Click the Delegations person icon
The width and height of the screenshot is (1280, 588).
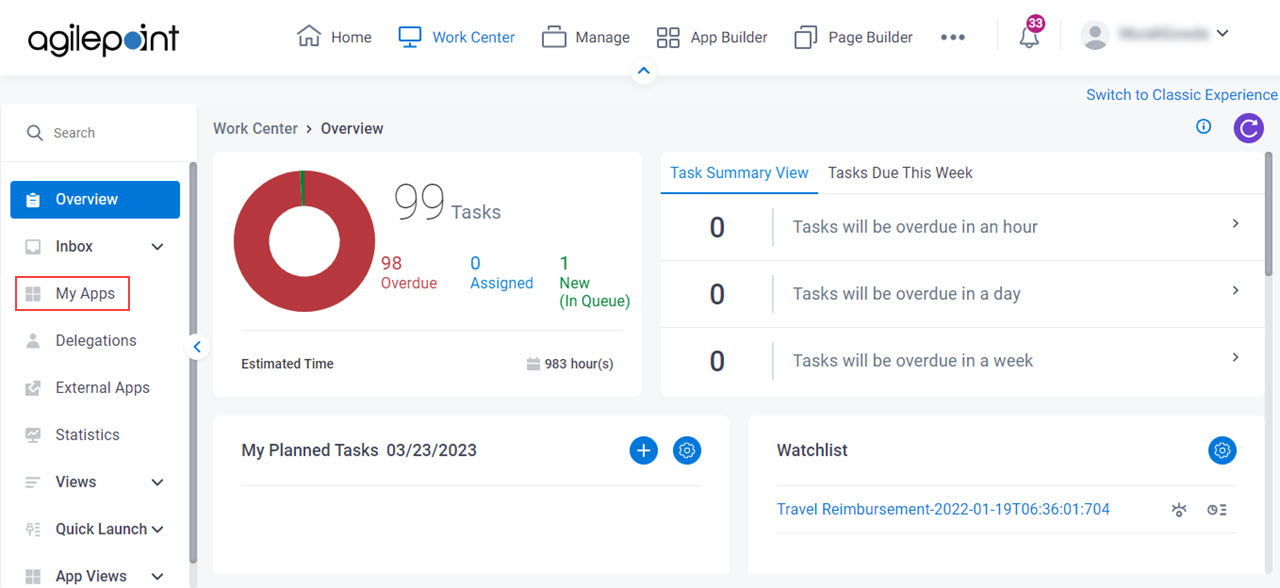pyautogui.click(x=33, y=340)
